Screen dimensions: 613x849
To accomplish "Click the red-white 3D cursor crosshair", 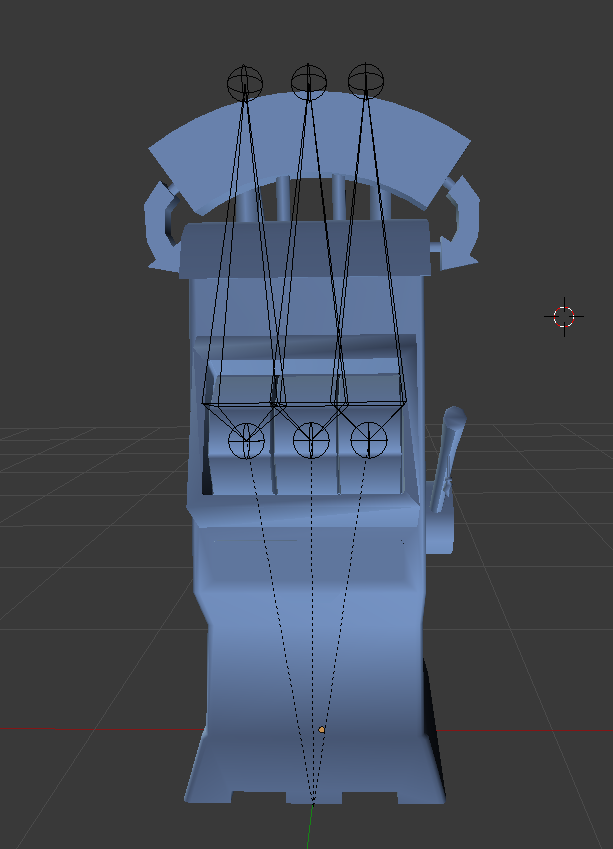I will 564,317.
